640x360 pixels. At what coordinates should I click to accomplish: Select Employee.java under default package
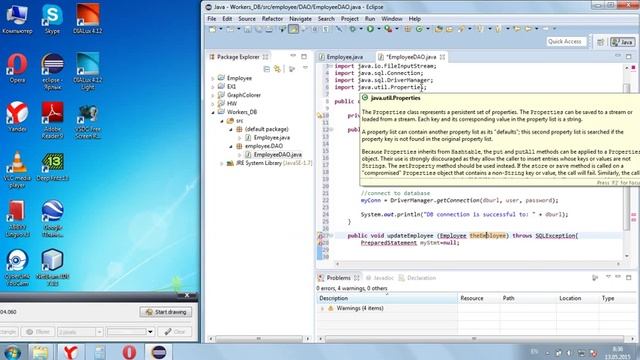271,138
